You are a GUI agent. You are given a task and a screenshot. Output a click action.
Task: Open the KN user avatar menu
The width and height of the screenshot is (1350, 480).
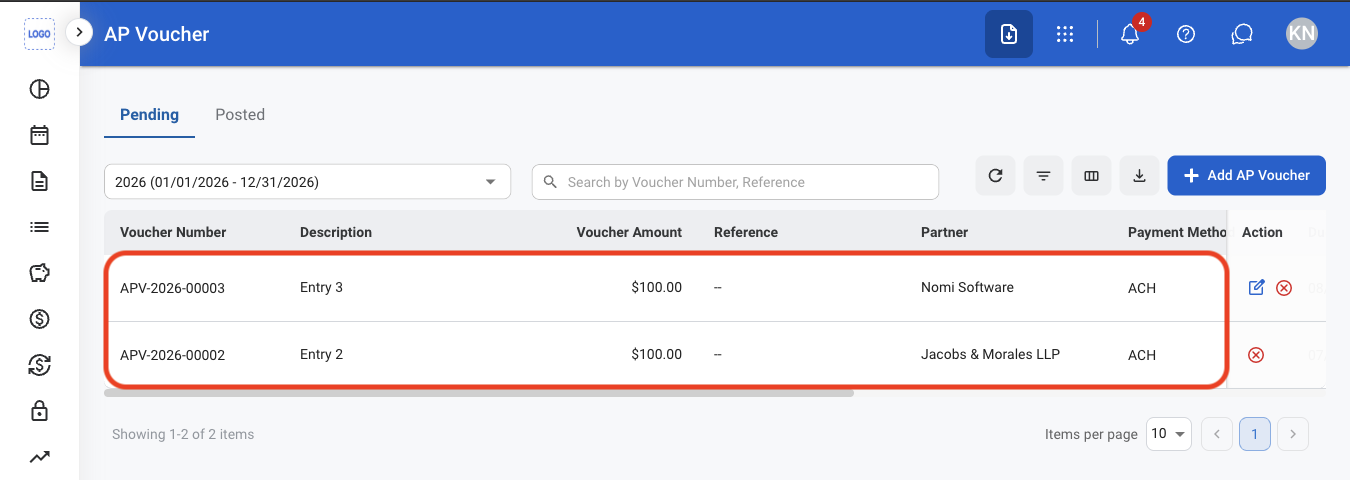1301,34
